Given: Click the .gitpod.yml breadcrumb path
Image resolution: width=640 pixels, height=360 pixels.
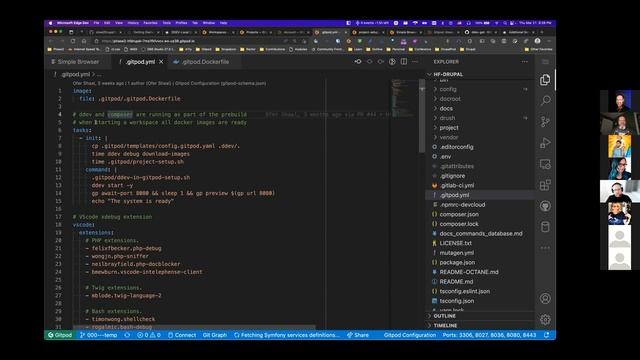Looking at the screenshot, I should [76, 74].
